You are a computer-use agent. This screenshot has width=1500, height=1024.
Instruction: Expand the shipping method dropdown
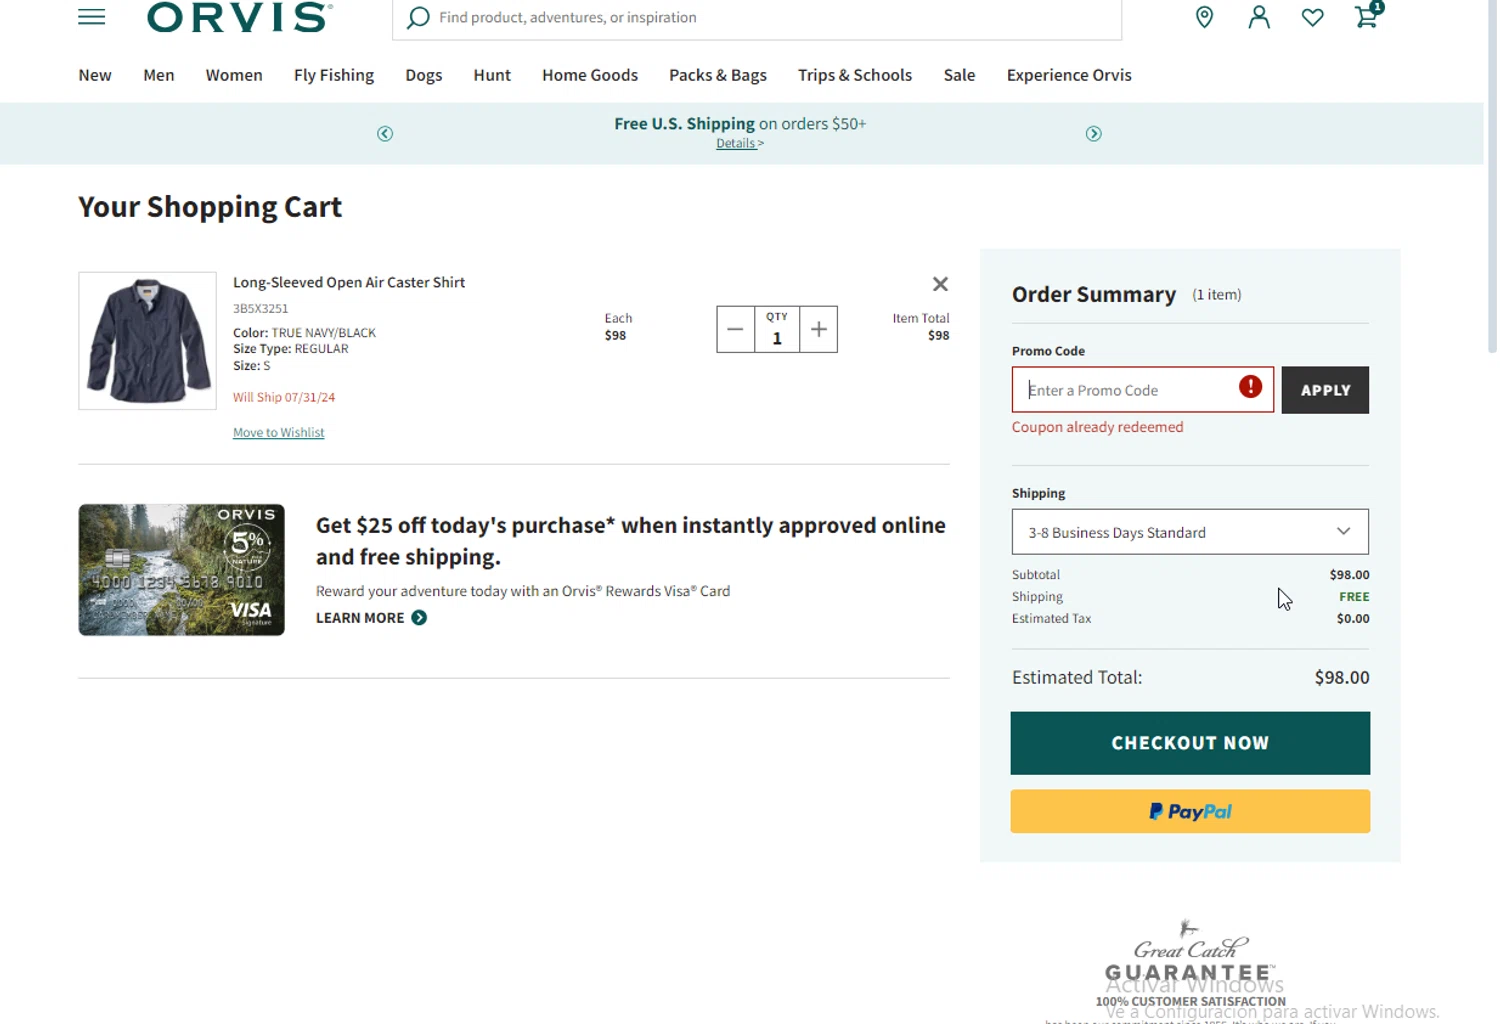[1190, 532]
